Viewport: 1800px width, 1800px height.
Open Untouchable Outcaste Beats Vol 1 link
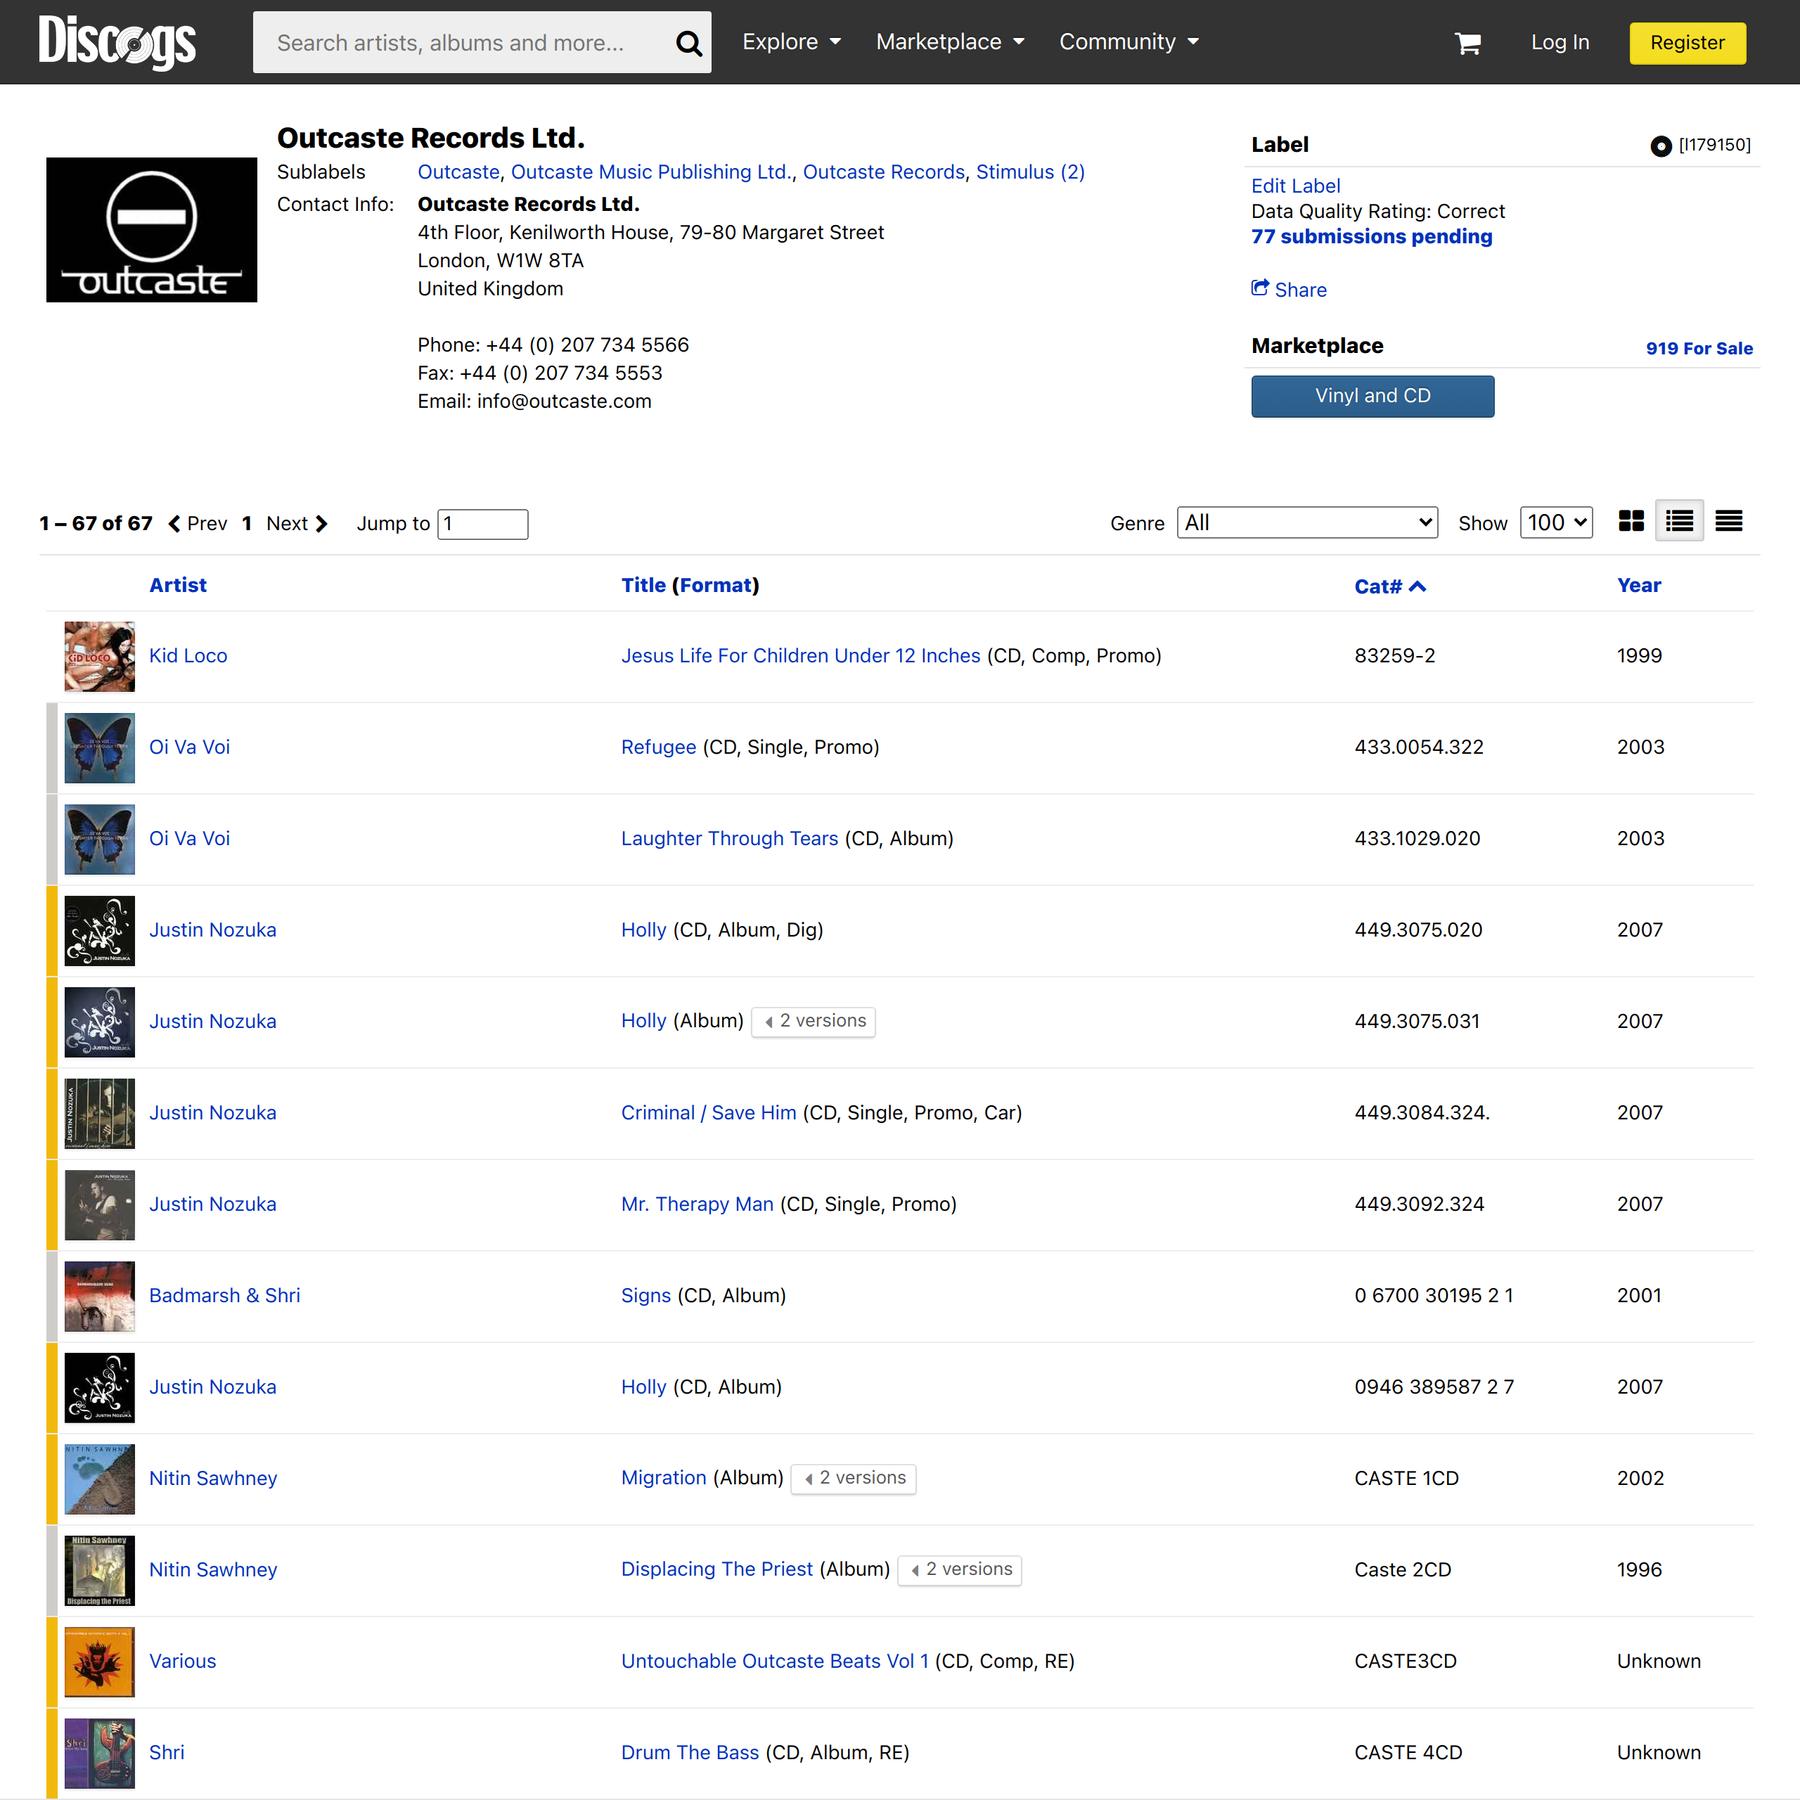pyautogui.click(x=774, y=1662)
